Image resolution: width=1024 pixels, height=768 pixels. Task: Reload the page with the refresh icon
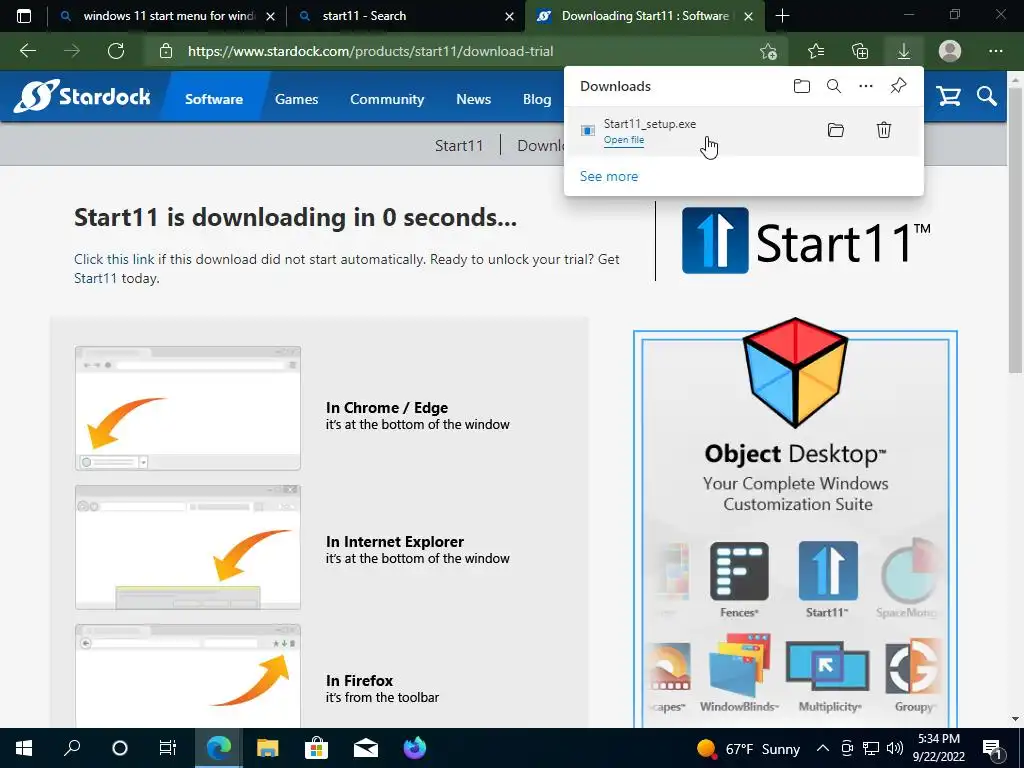pos(116,51)
